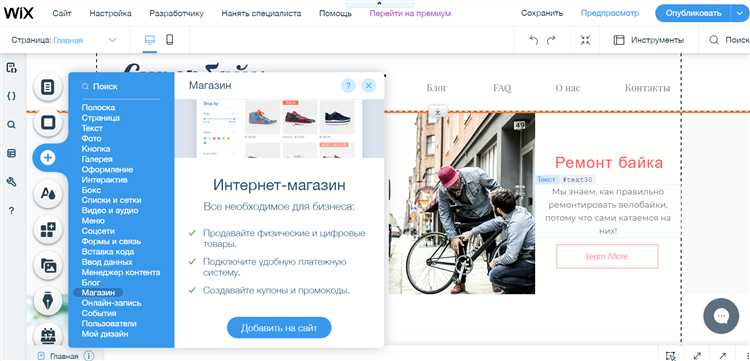The width and height of the screenshot is (750, 361).
Task: Open the chat bubble button
Action: point(721,316)
